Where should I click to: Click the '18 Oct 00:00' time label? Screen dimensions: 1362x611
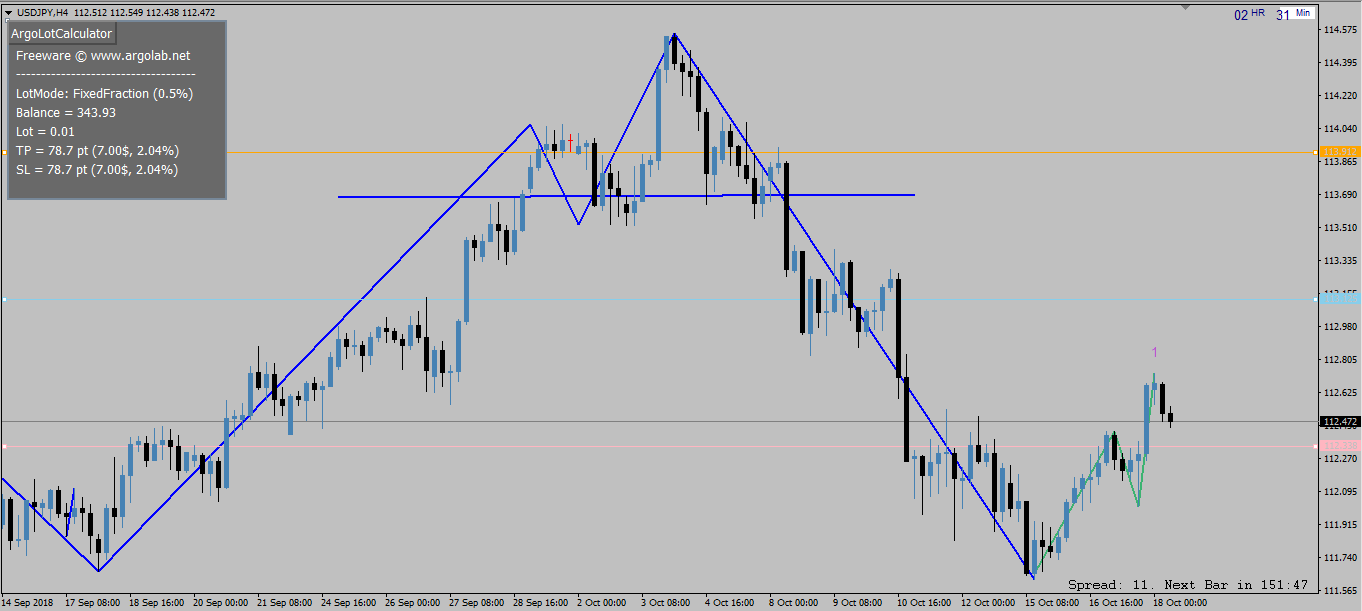click(x=1181, y=604)
